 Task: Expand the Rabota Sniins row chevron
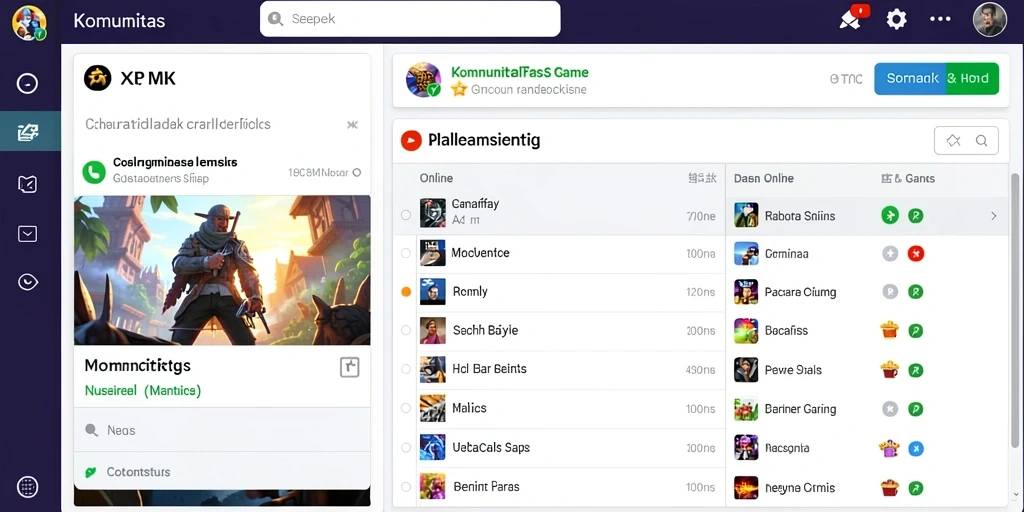[x=994, y=216]
